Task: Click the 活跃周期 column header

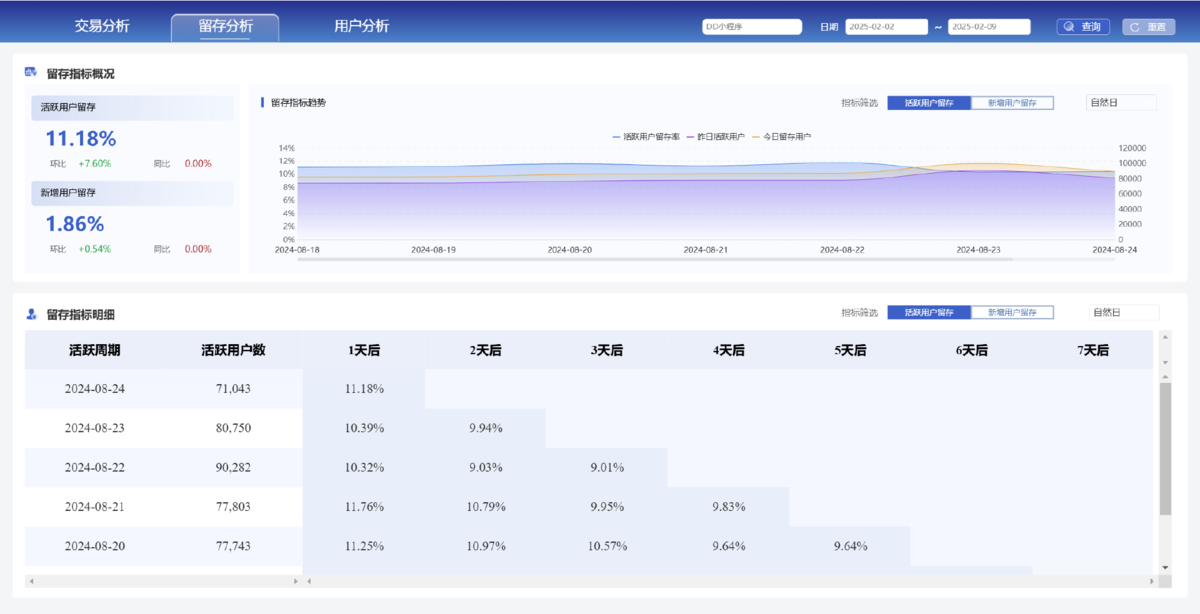Action: click(x=95, y=351)
